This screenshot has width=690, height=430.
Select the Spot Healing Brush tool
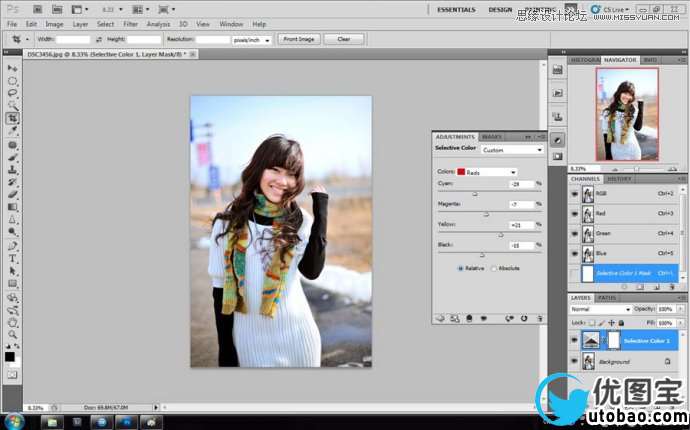[12, 145]
